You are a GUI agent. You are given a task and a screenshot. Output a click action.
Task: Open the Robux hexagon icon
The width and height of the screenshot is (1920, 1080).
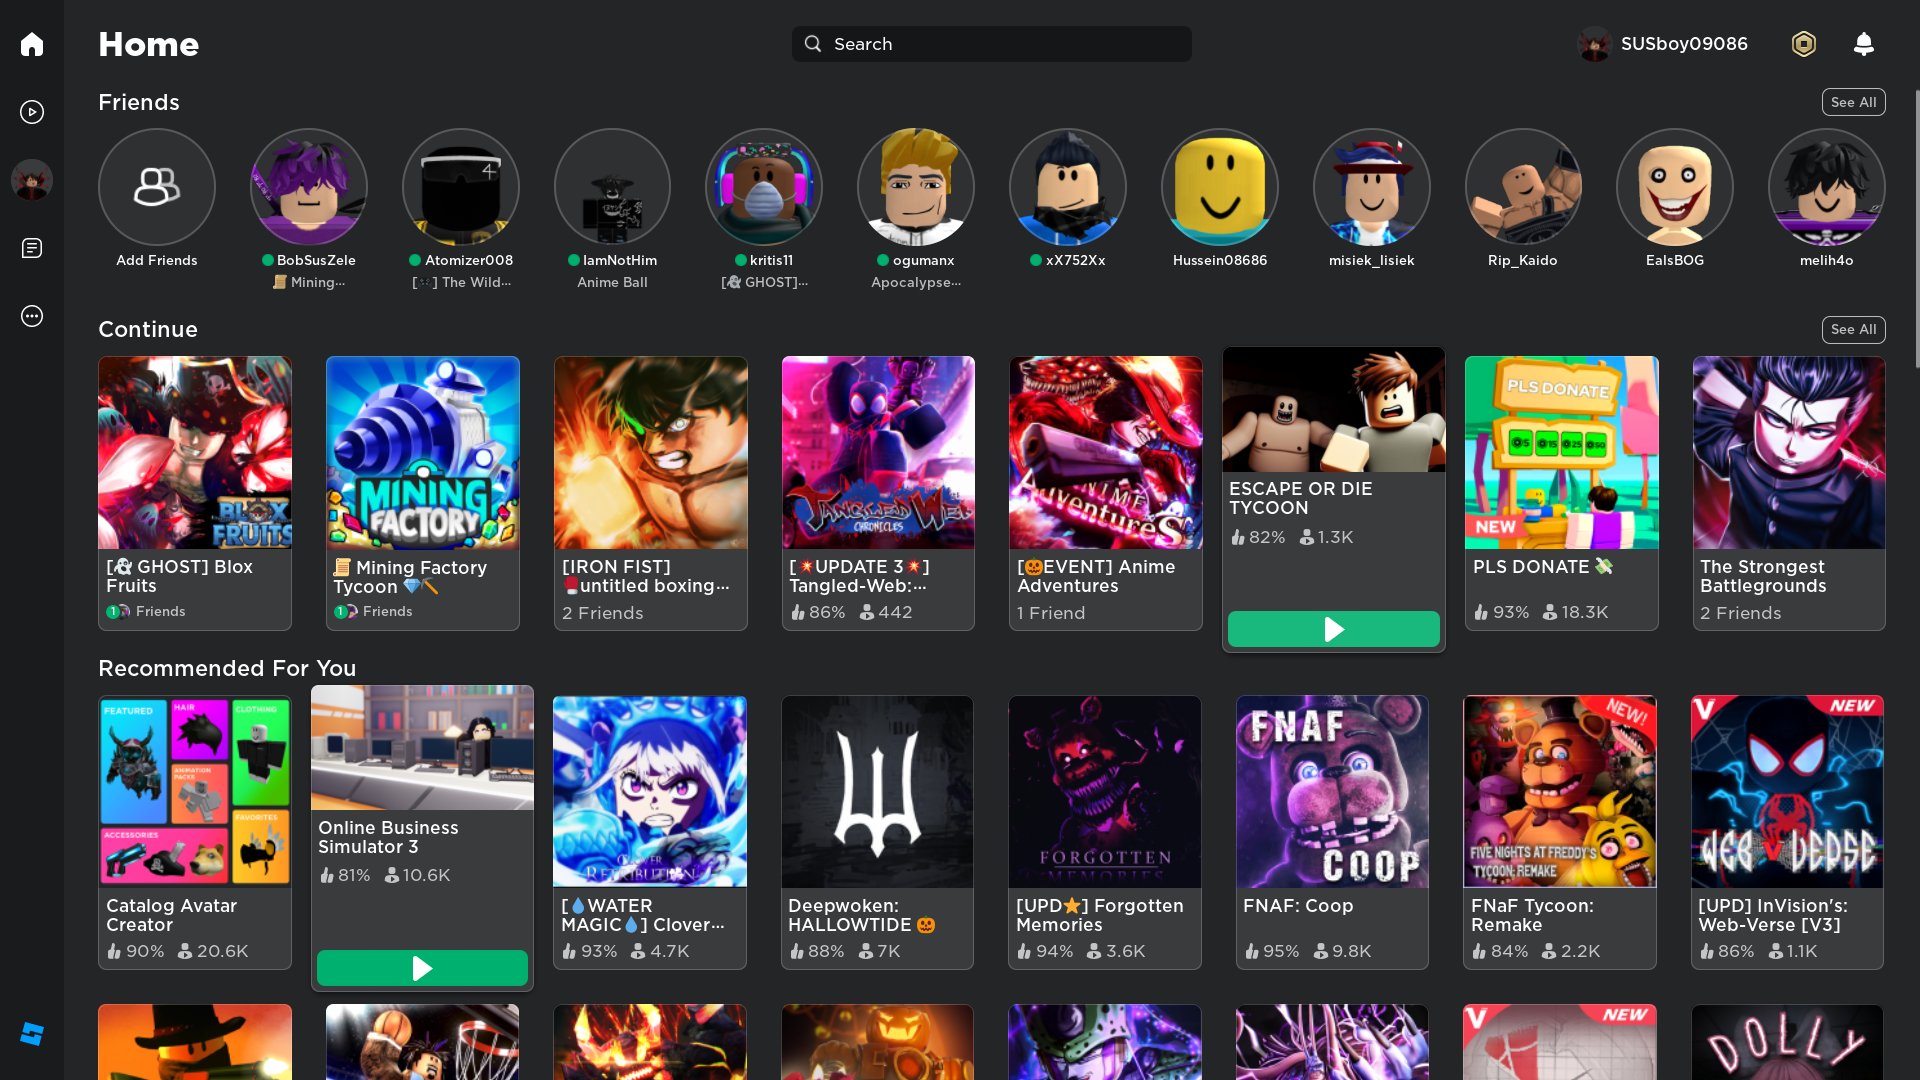coord(1803,44)
